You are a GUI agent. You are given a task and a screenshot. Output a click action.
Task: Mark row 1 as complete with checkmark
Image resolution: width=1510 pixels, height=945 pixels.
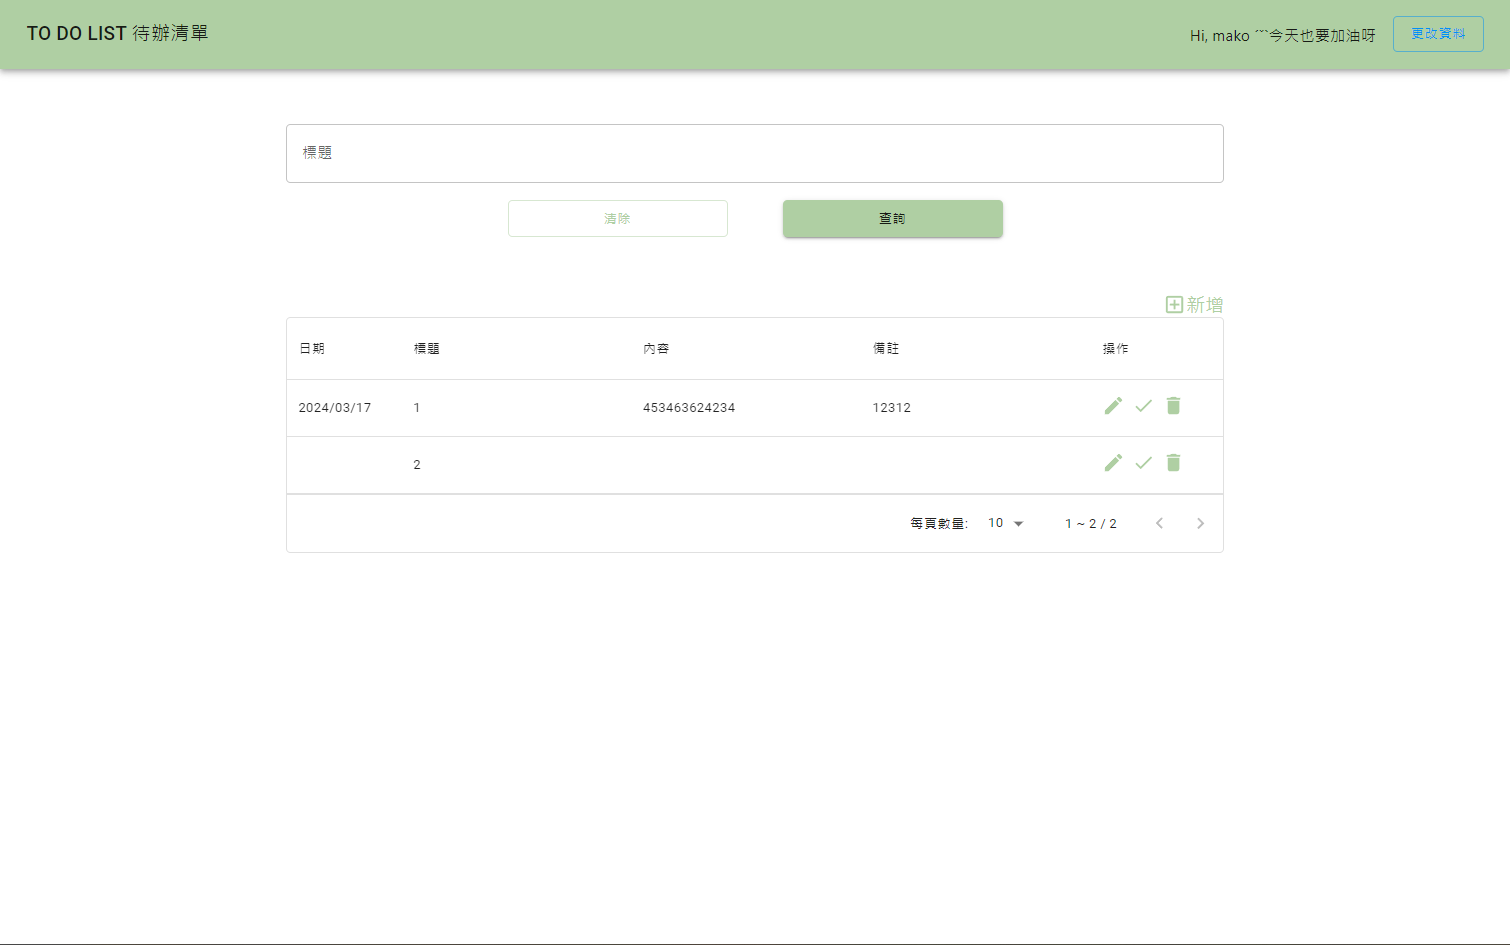[1143, 406]
